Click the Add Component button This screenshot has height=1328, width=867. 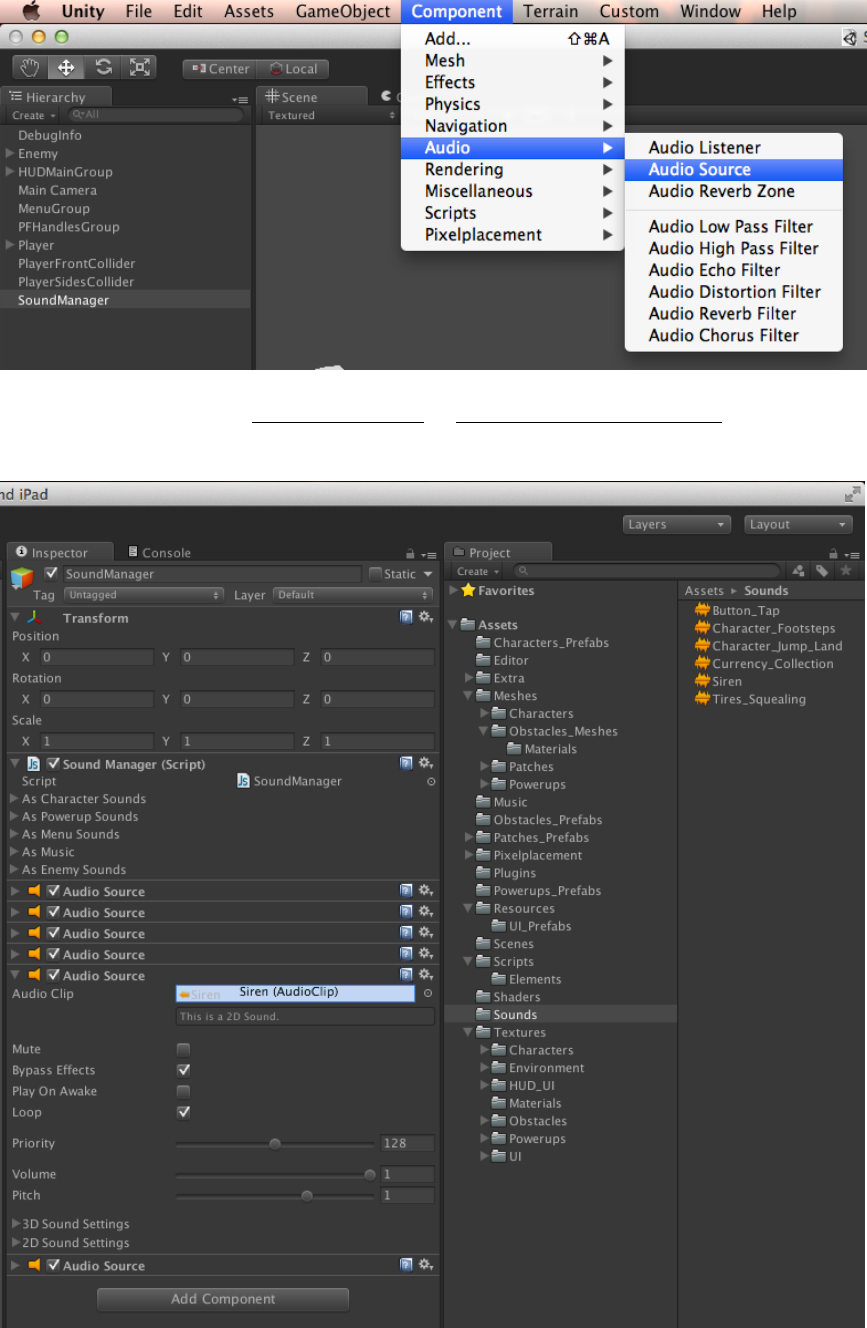click(223, 1299)
